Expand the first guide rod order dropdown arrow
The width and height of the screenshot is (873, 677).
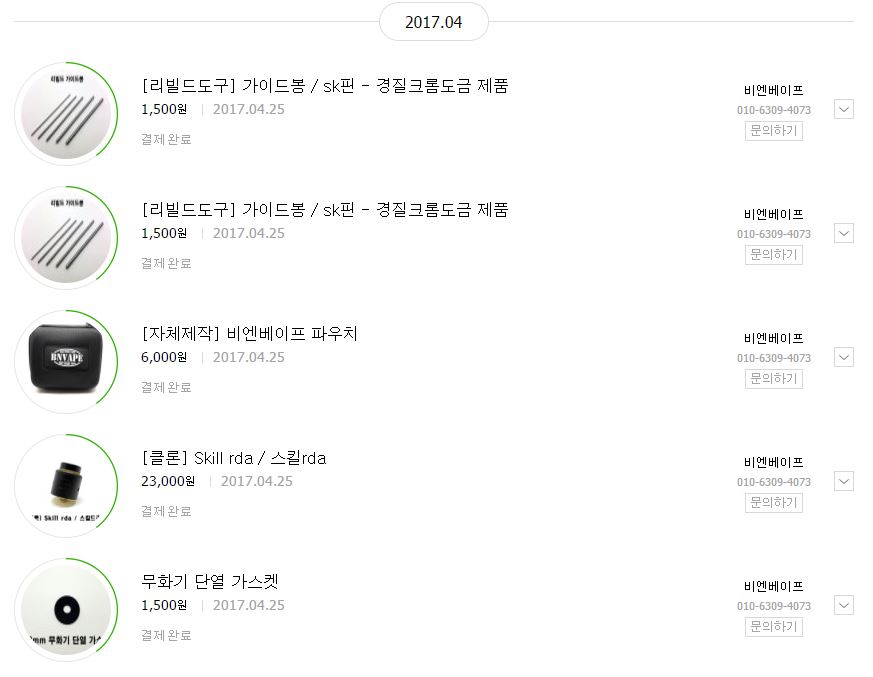(843, 109)
